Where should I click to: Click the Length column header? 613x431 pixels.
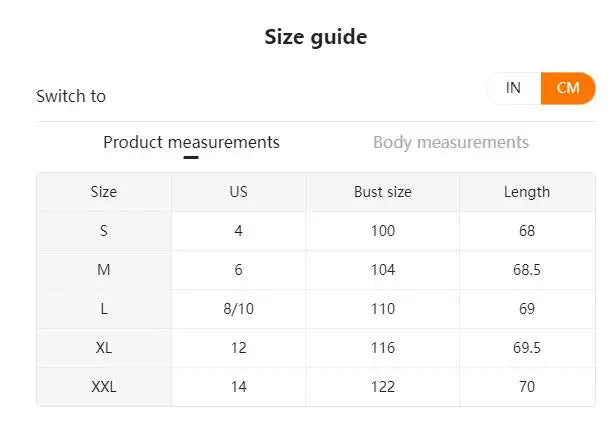[526, 192]
